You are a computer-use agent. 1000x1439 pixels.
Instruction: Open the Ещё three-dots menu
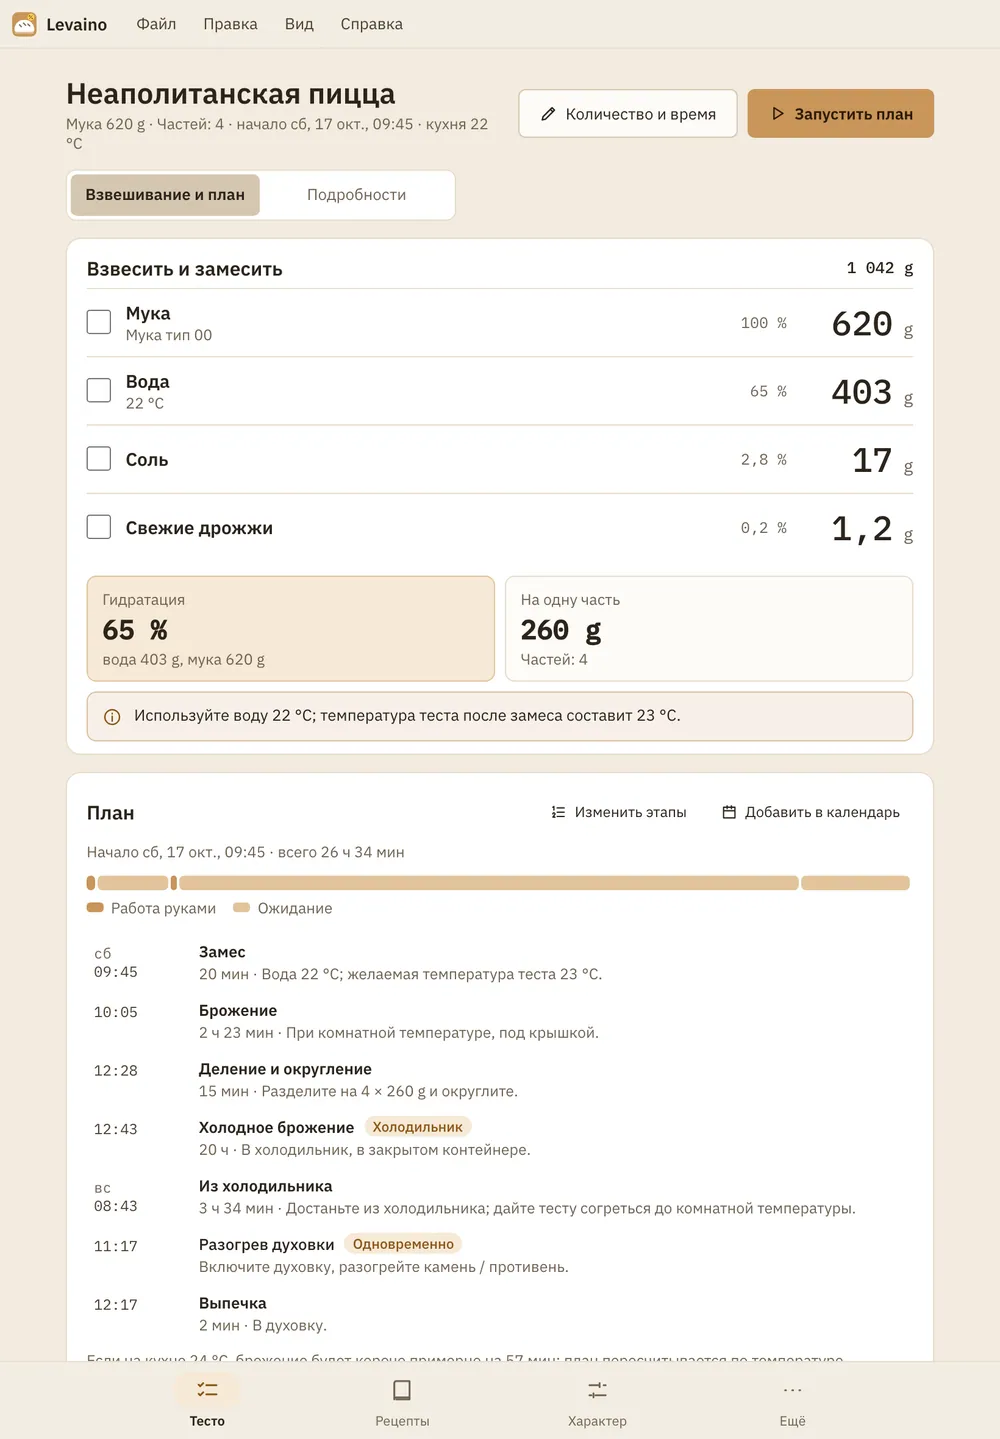tap(792, 1390)
